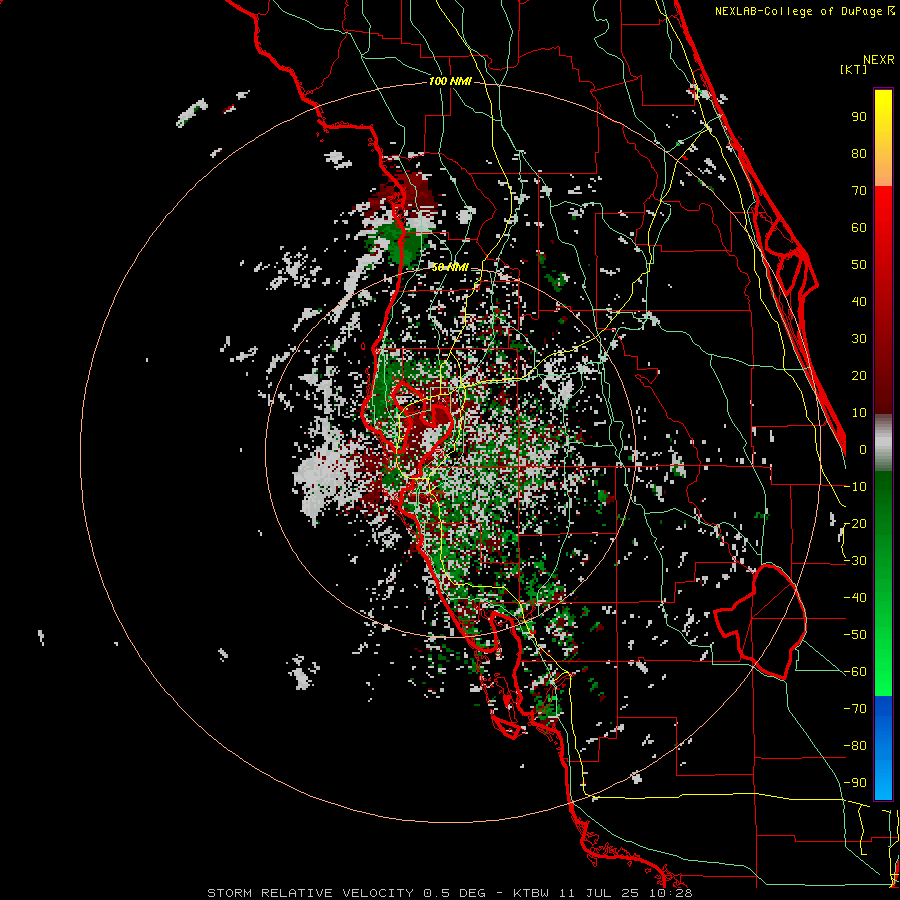Viewport: 900px width, 900px height.
Task: Click the 10 value on velocity scale
Action: click(x=859, y=413)
